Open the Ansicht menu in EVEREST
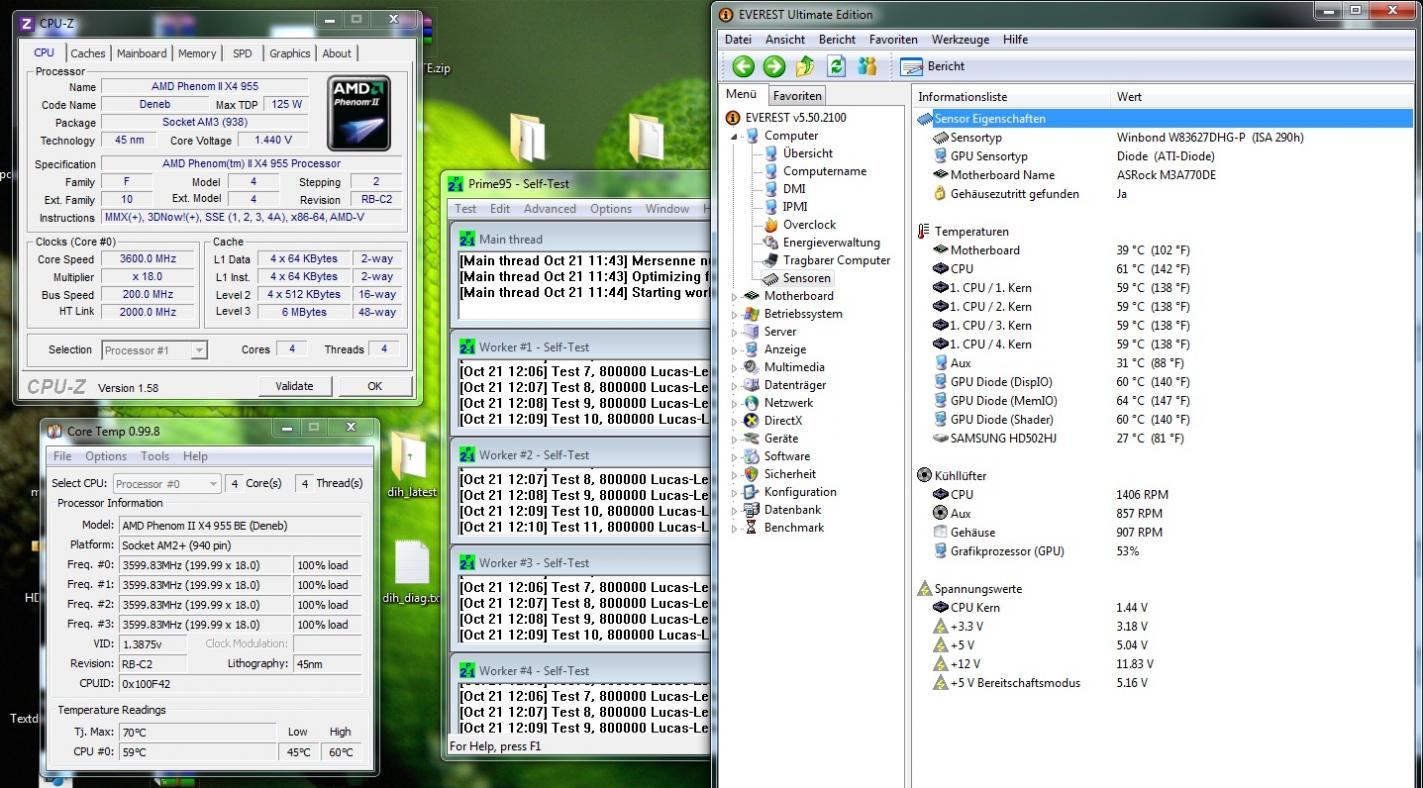 (785, 40)
